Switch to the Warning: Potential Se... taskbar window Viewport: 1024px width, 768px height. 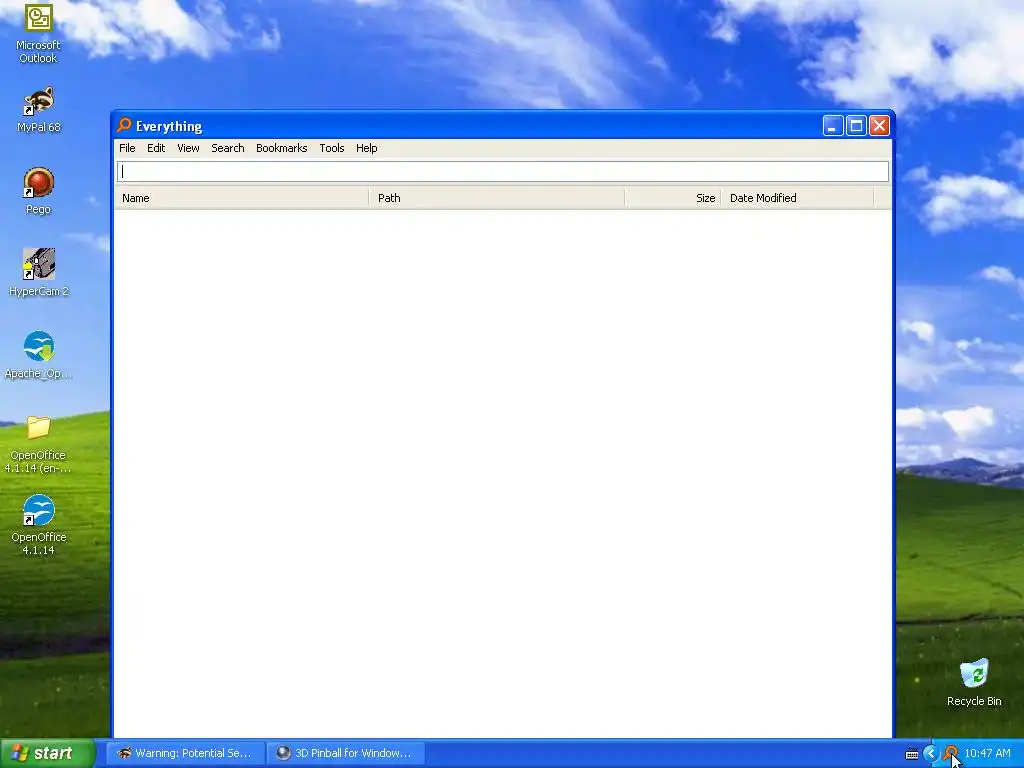click(x=185, y=753)
